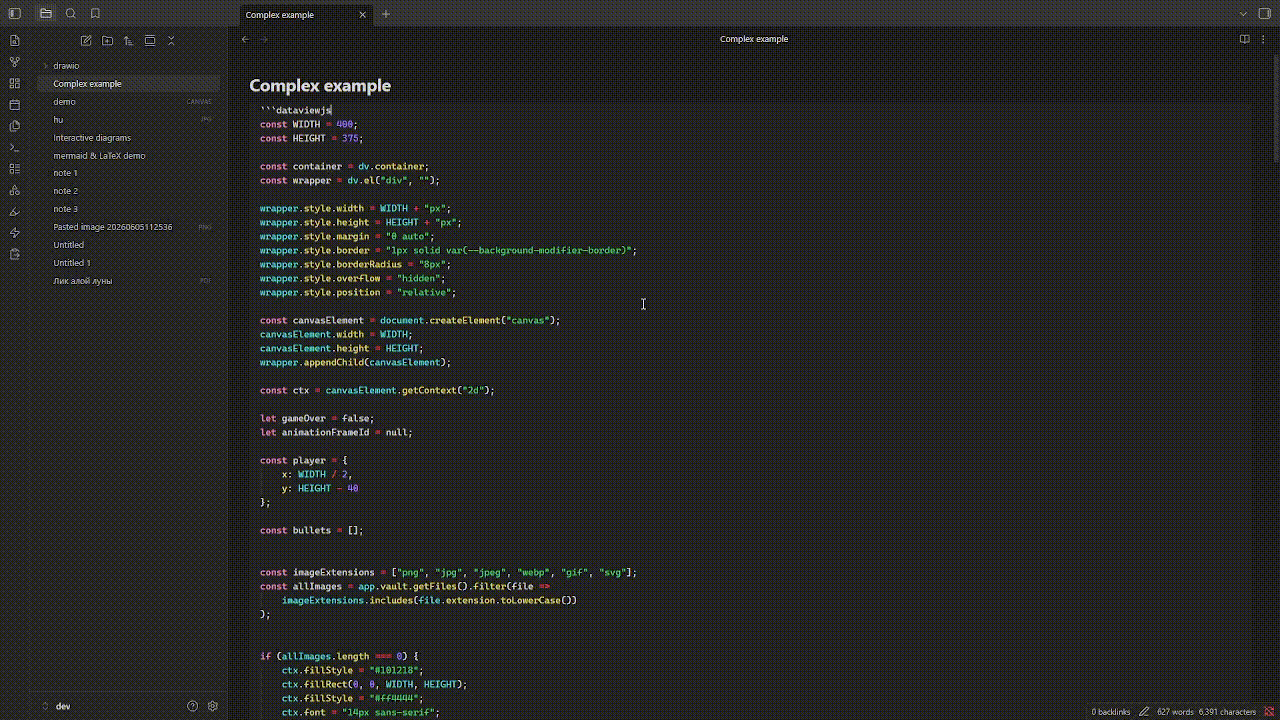The image size is (1280, 720).
Task: Open note 1 in file list
Action: pos(128,173)
